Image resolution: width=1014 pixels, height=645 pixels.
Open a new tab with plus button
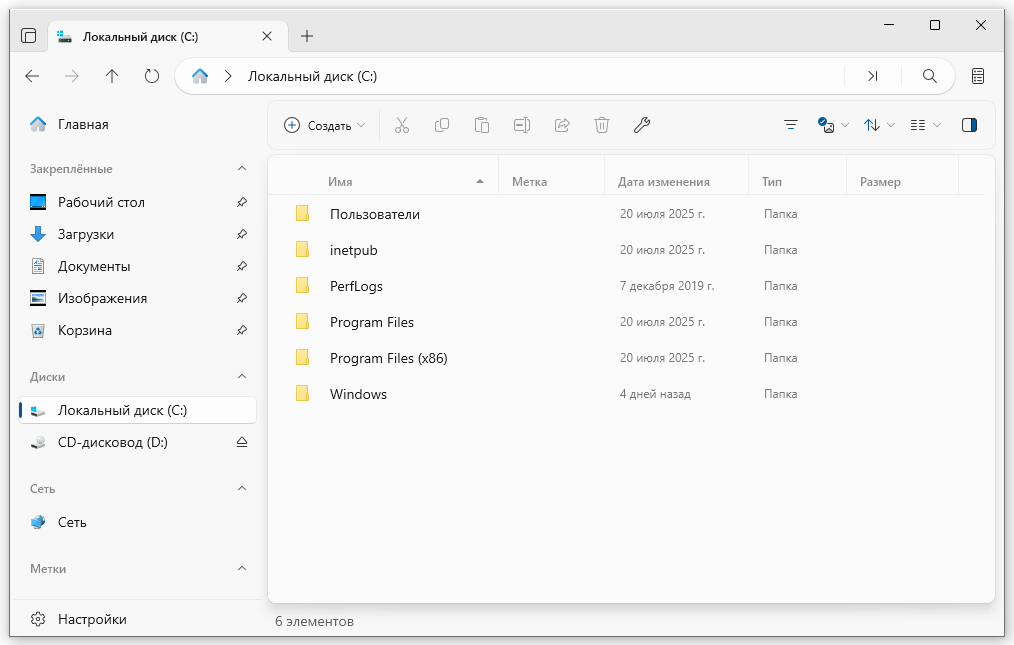click(307, 36)
